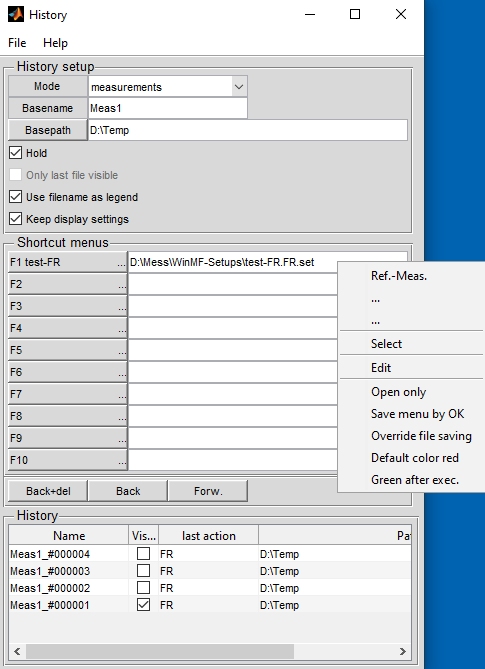
Task: Check visibility for Meas1_#000003
Action: pos(143,571)
